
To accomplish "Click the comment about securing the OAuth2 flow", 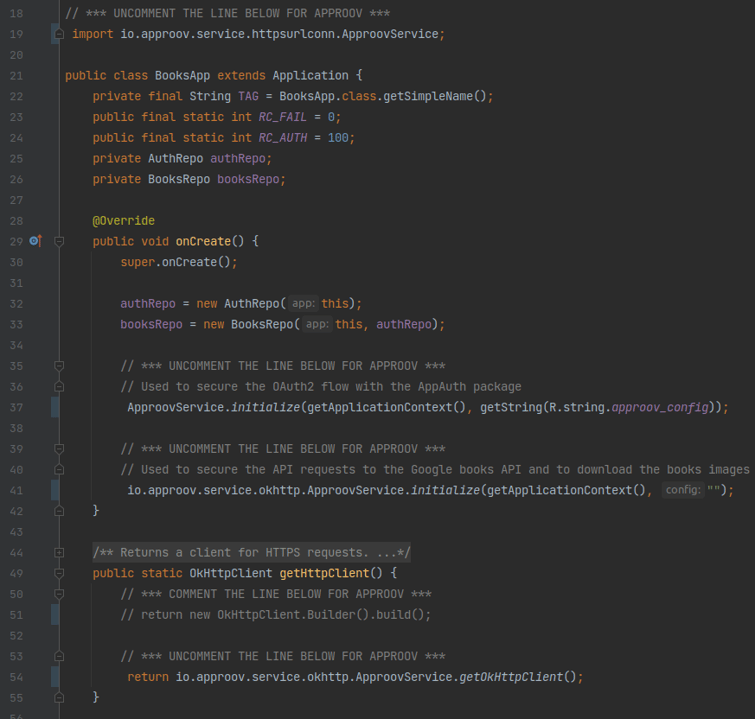I will 321,387.
